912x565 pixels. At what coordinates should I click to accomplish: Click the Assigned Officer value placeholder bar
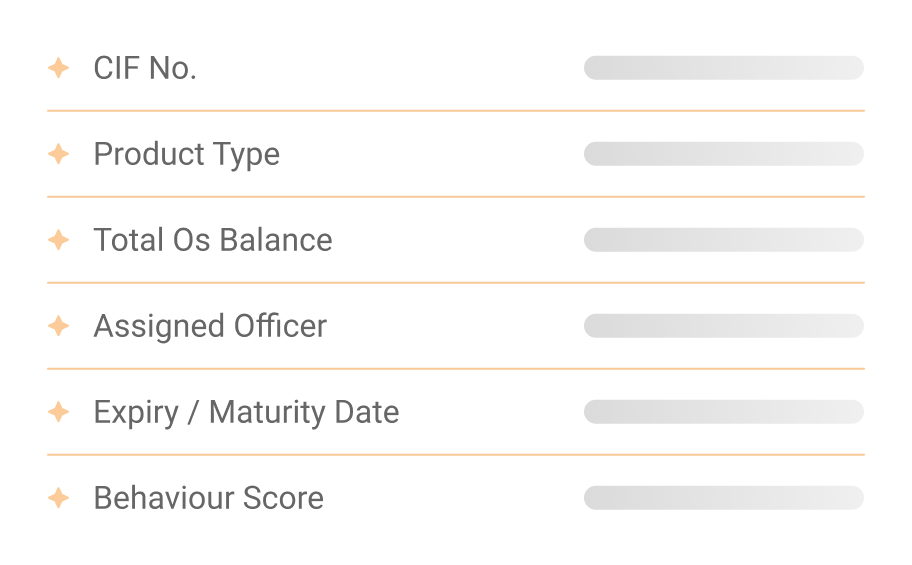pyautogui.click(x=723, y=326)
